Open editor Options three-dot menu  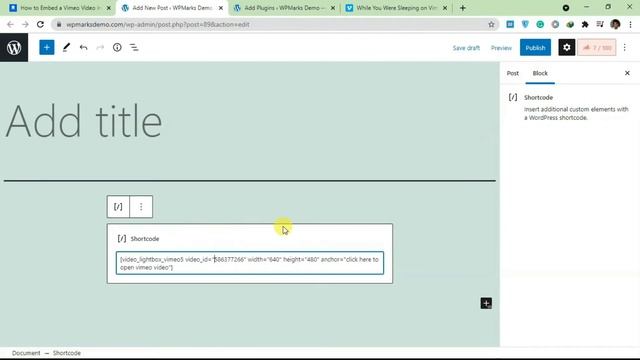coord(624,48)
